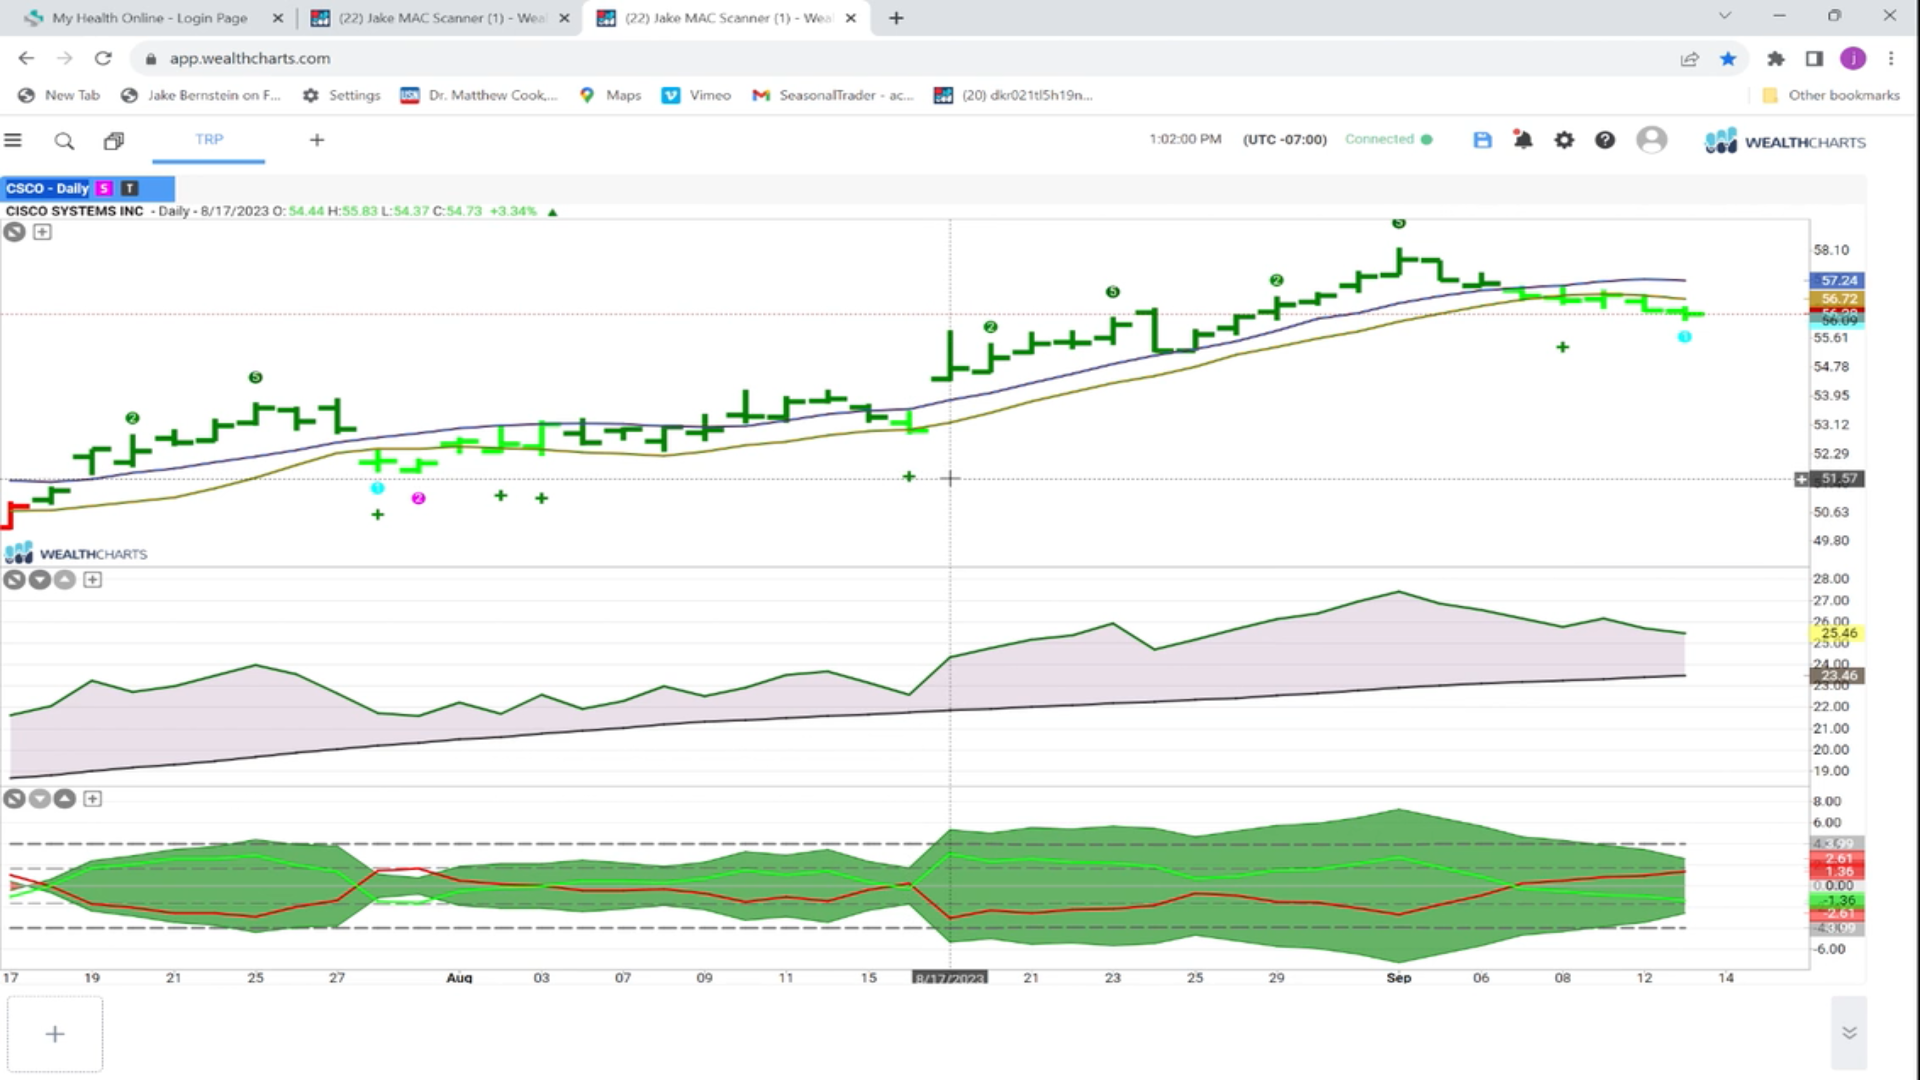Add a new chart panel with bottom plus button

coord(55,1034)
